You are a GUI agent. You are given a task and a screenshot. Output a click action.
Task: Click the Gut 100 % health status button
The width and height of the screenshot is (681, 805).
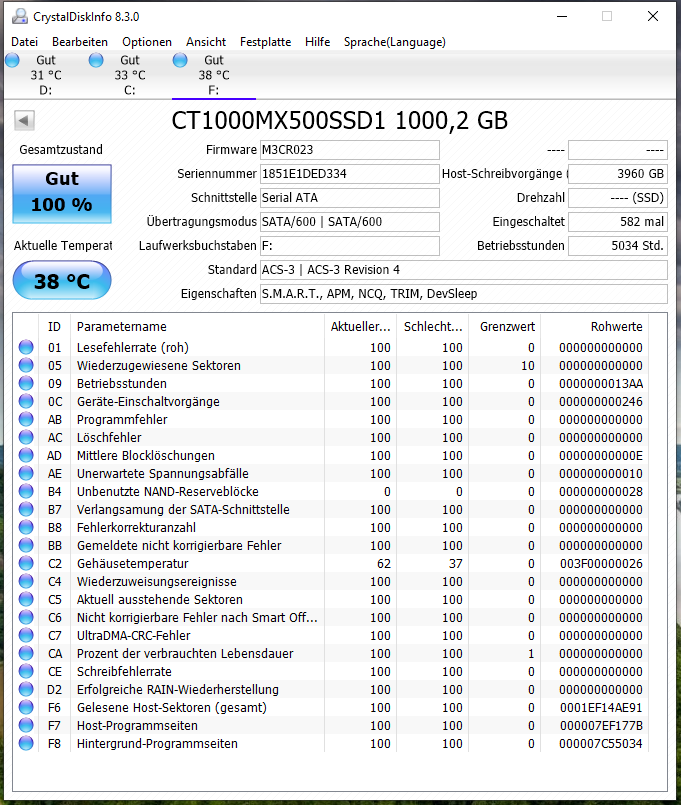click(x=62, y=194)
